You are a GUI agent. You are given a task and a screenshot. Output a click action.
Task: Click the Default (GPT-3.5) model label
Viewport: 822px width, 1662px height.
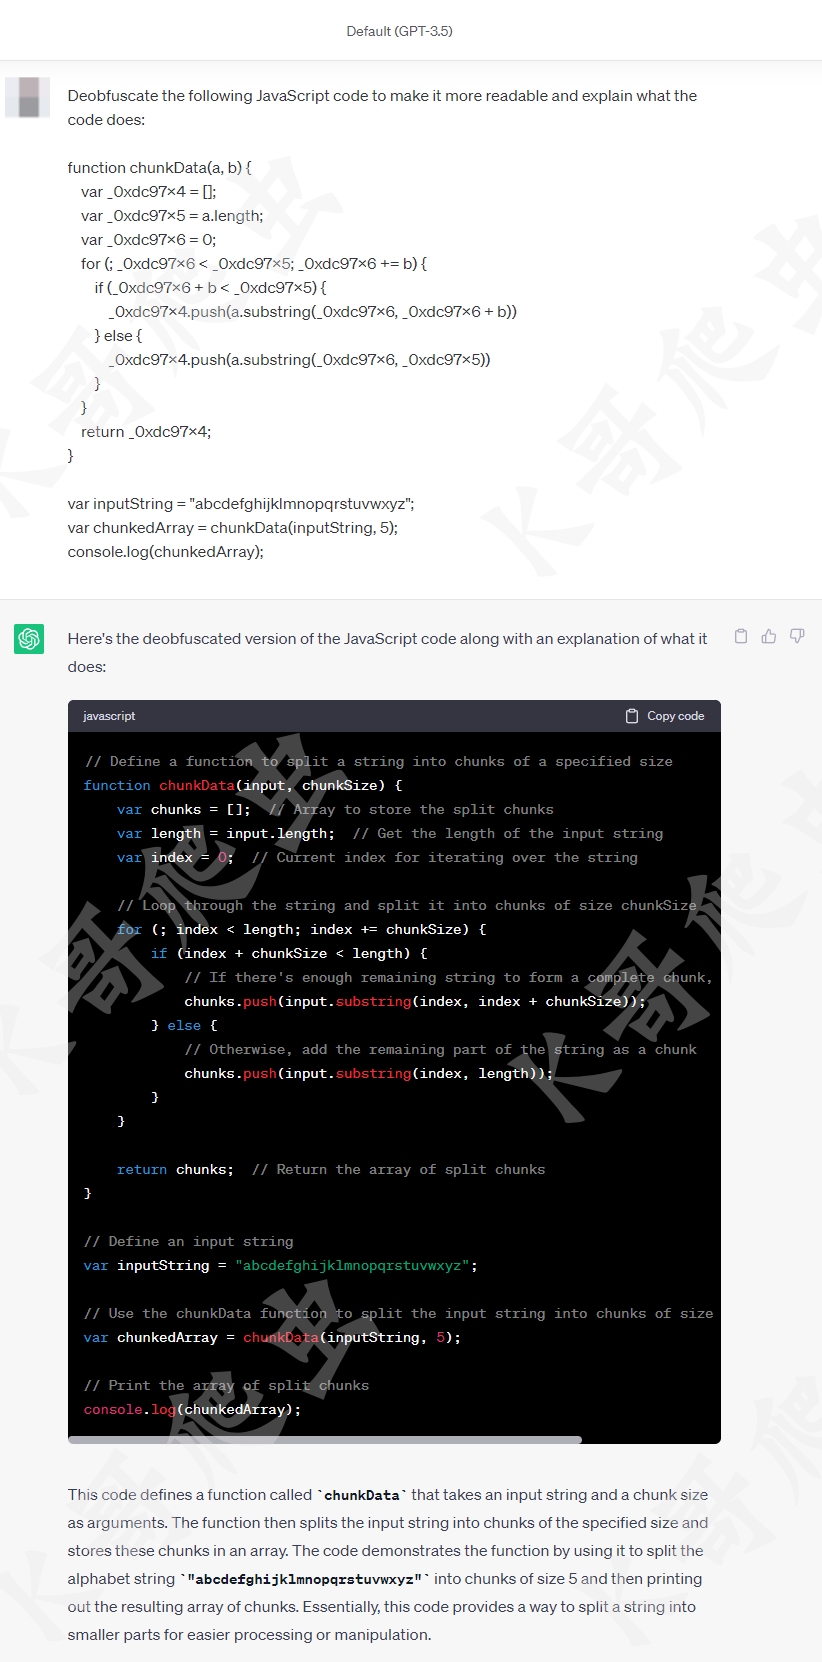pos(400,31)
